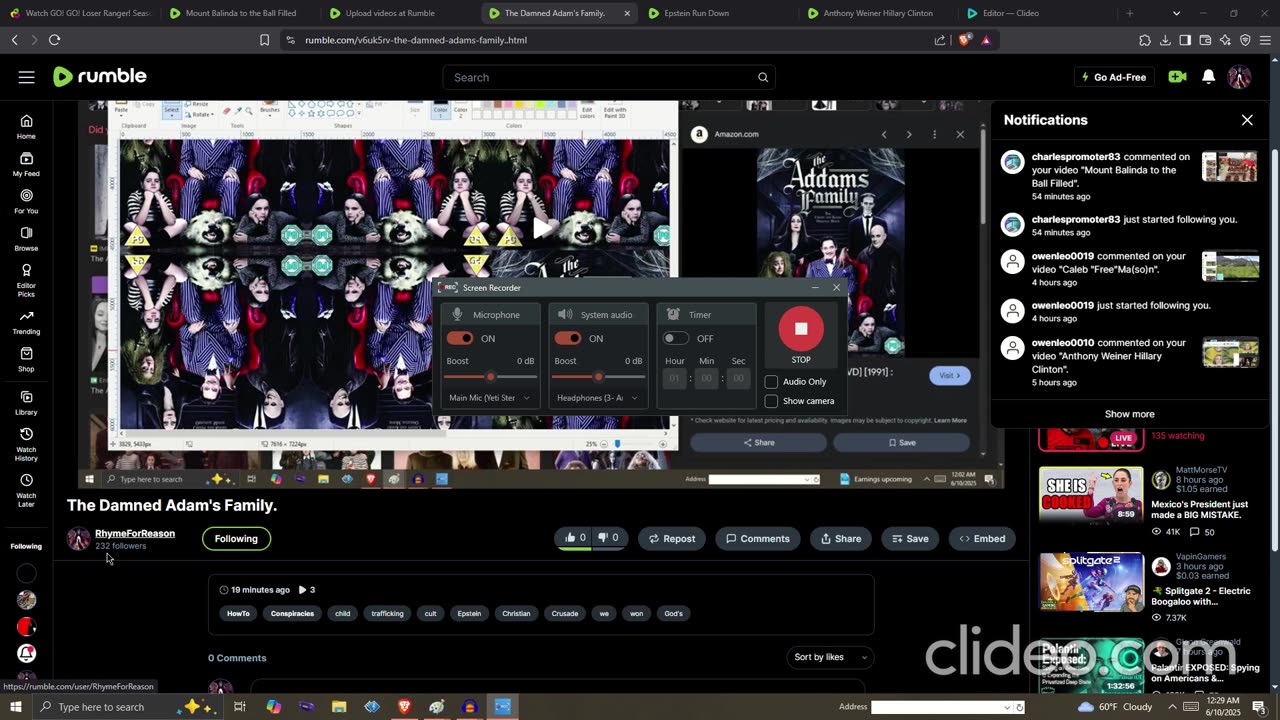Click the Save button under the video
The height and width of the screenshot is (720, 1280).
(x=910, y=538)
